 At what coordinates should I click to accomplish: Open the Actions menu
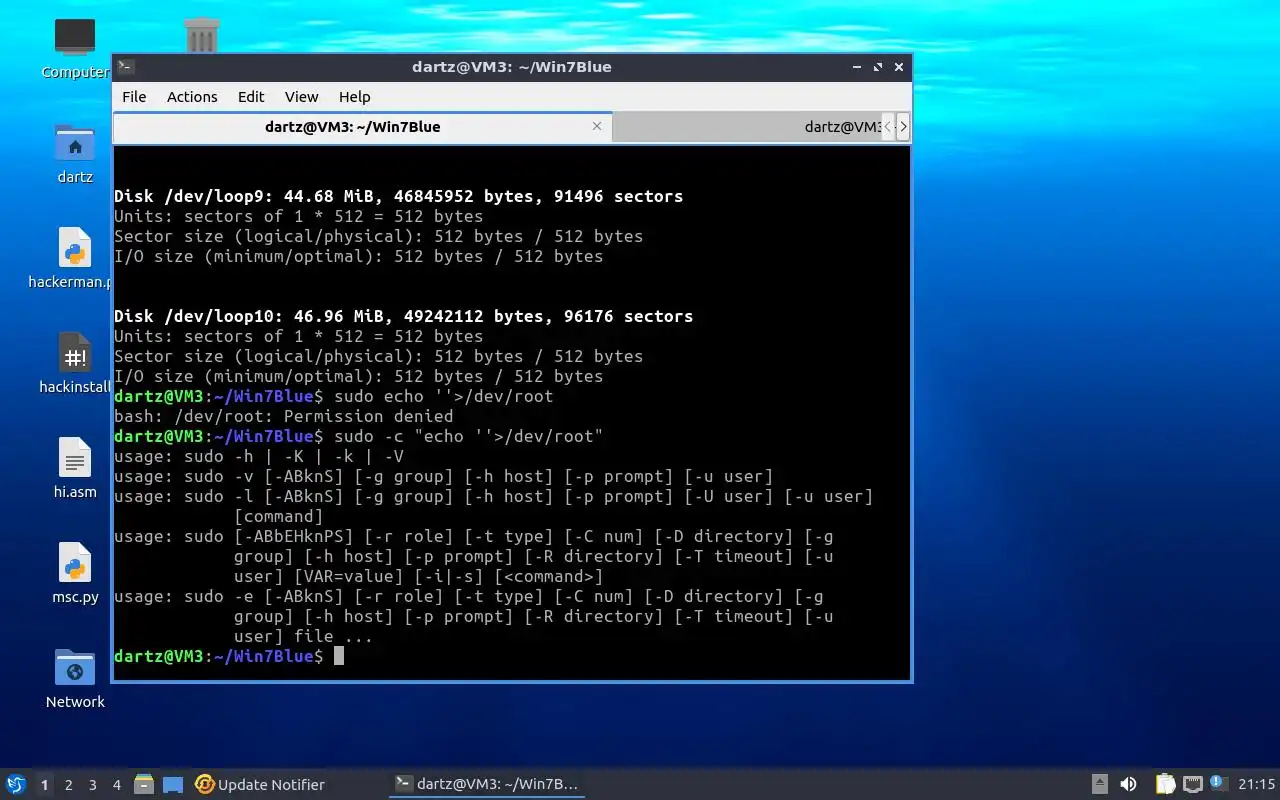pyautogui.click(x=192, y=97)
